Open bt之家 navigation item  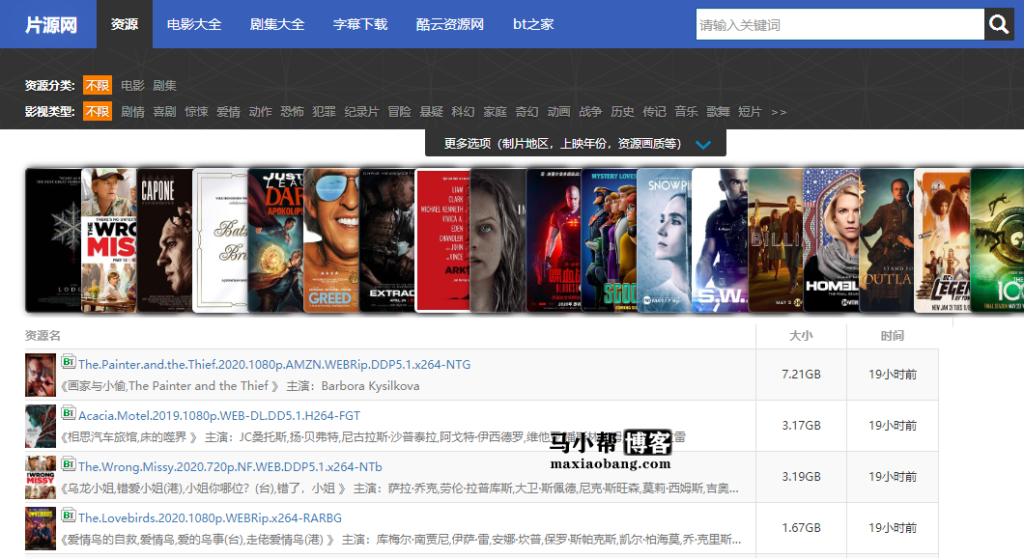click(533, 24)
